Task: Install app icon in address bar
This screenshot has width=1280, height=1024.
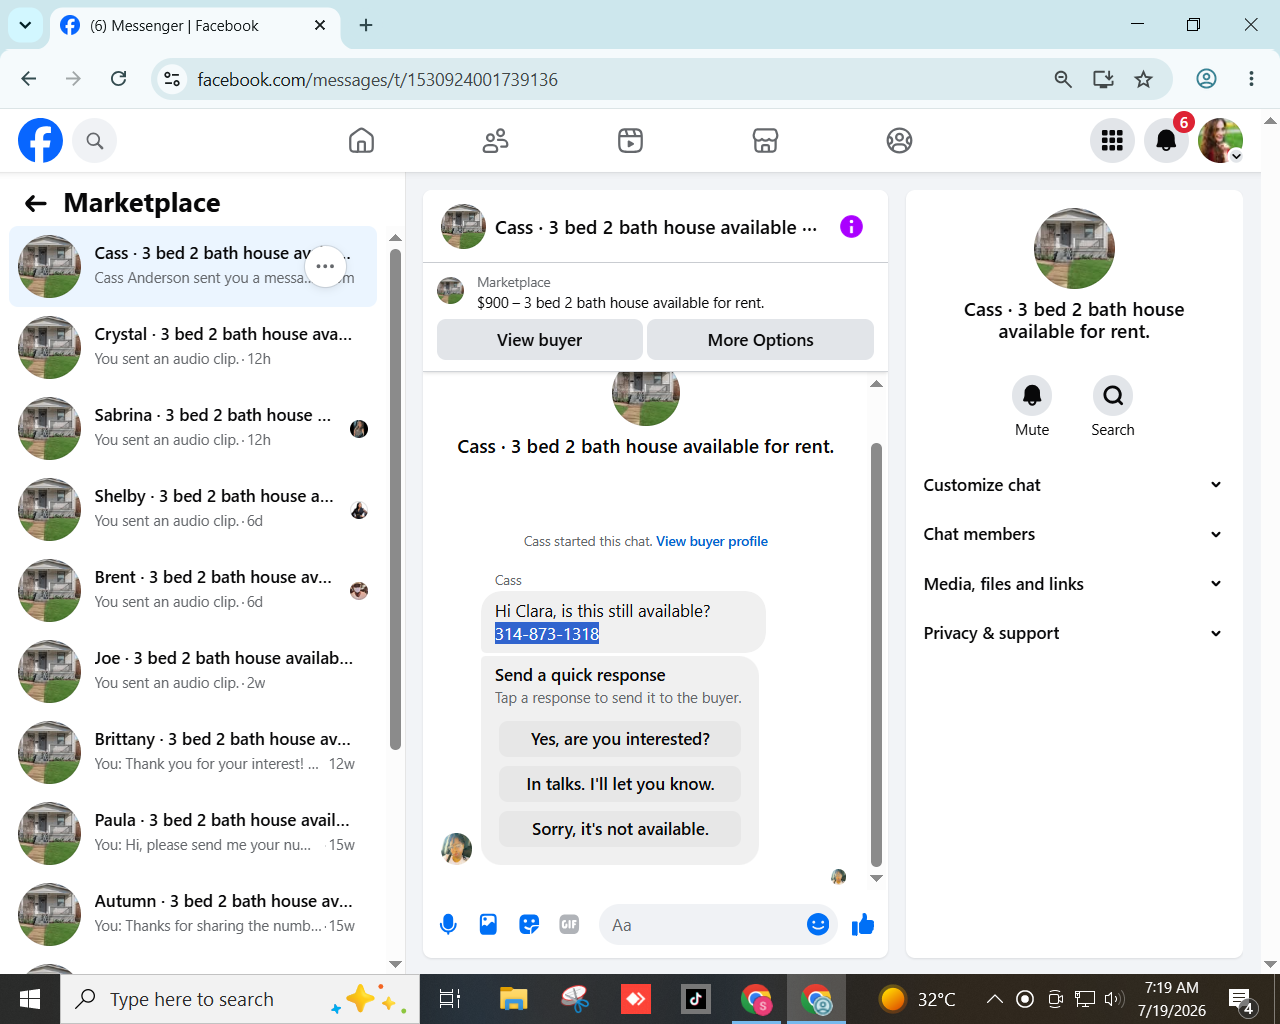Action: (1103, 79)
